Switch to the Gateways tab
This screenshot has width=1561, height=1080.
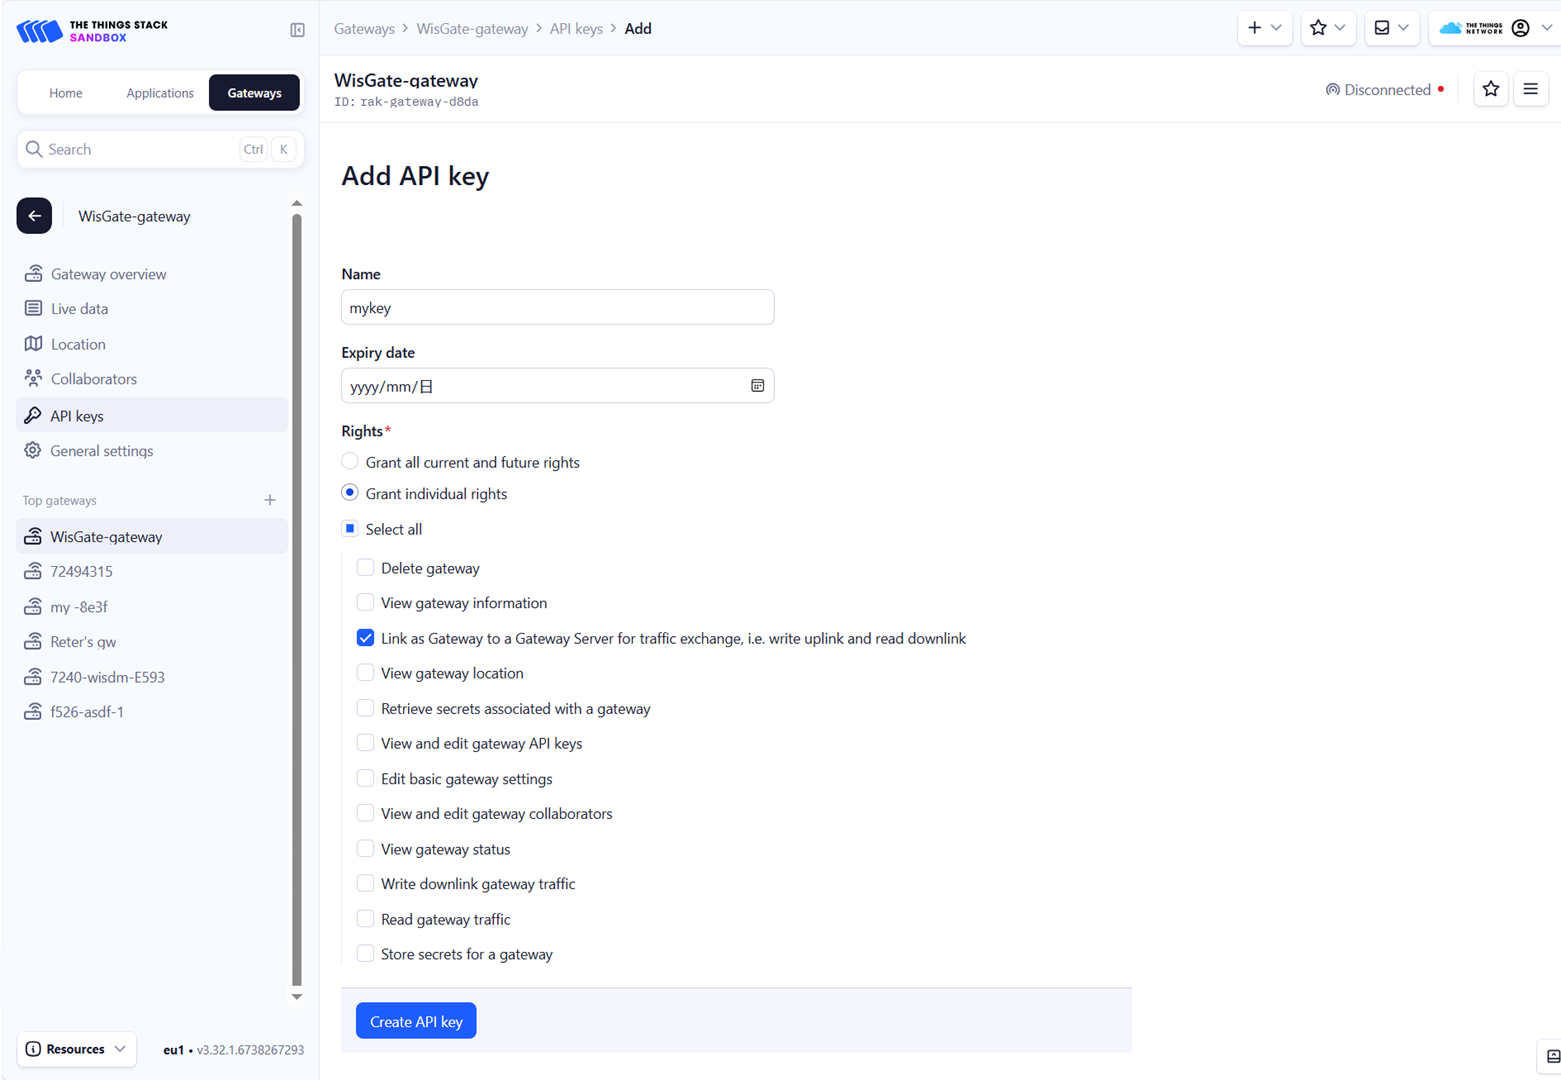(254, 93)
